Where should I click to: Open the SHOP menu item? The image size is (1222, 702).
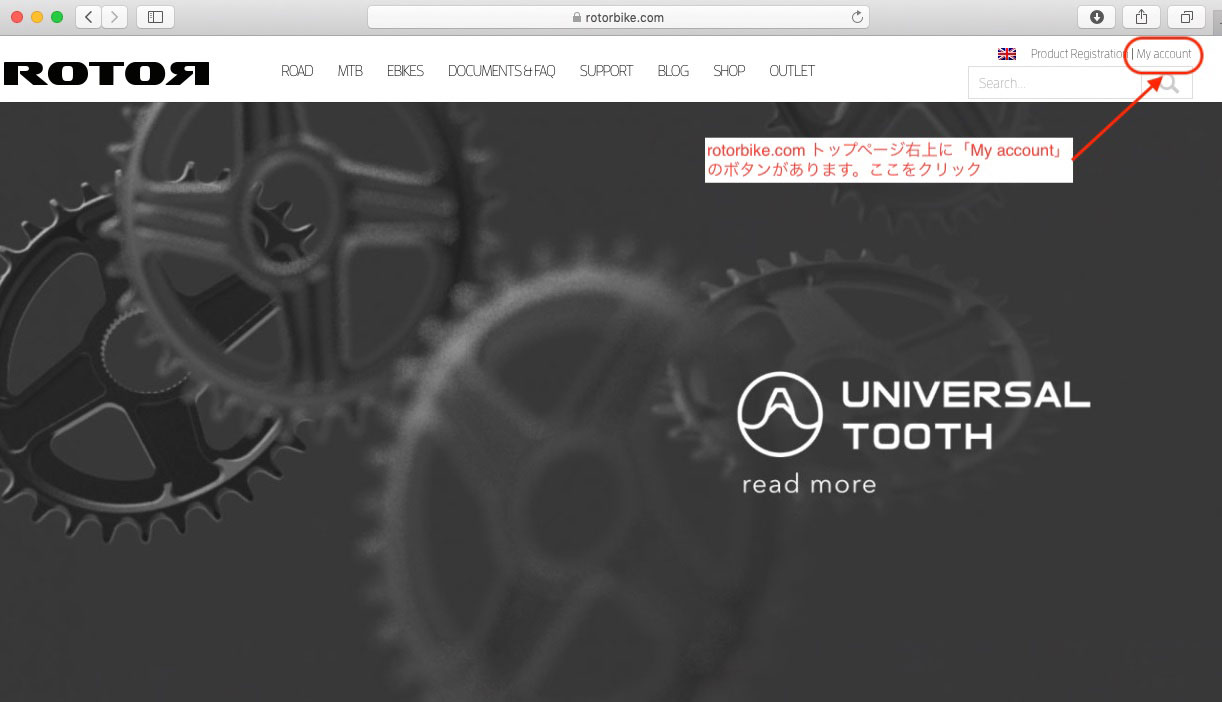click(729, 71)
